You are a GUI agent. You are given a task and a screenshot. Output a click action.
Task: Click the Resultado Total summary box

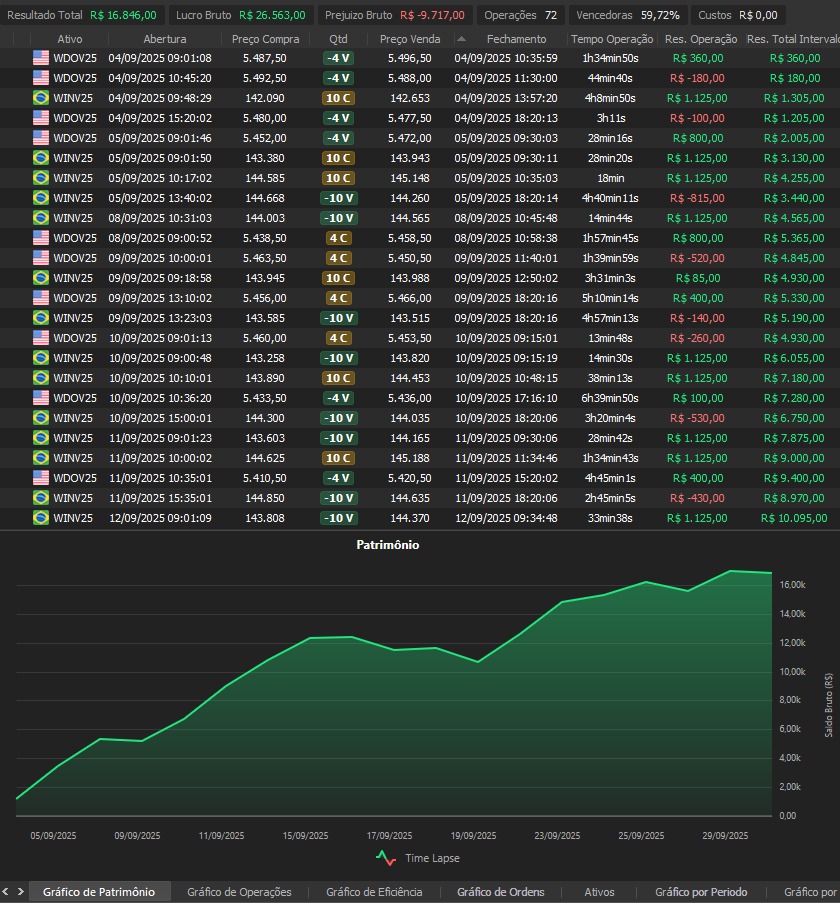point(81,15)
